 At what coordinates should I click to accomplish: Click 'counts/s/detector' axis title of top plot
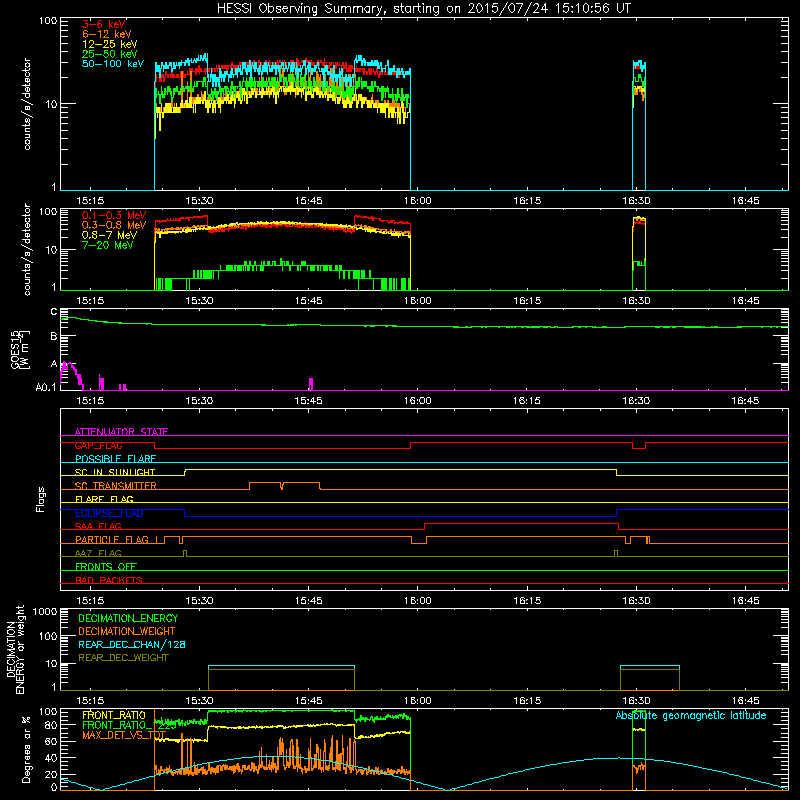27,104
